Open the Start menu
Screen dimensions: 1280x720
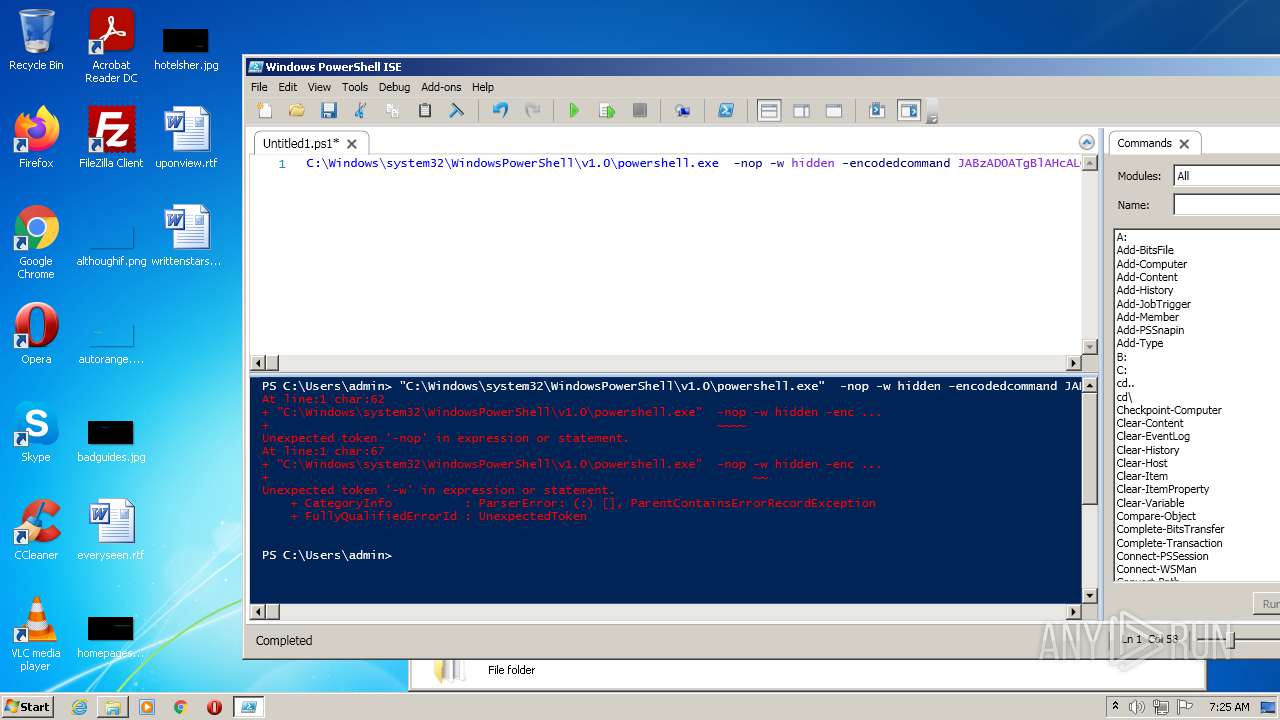(28, 706)
